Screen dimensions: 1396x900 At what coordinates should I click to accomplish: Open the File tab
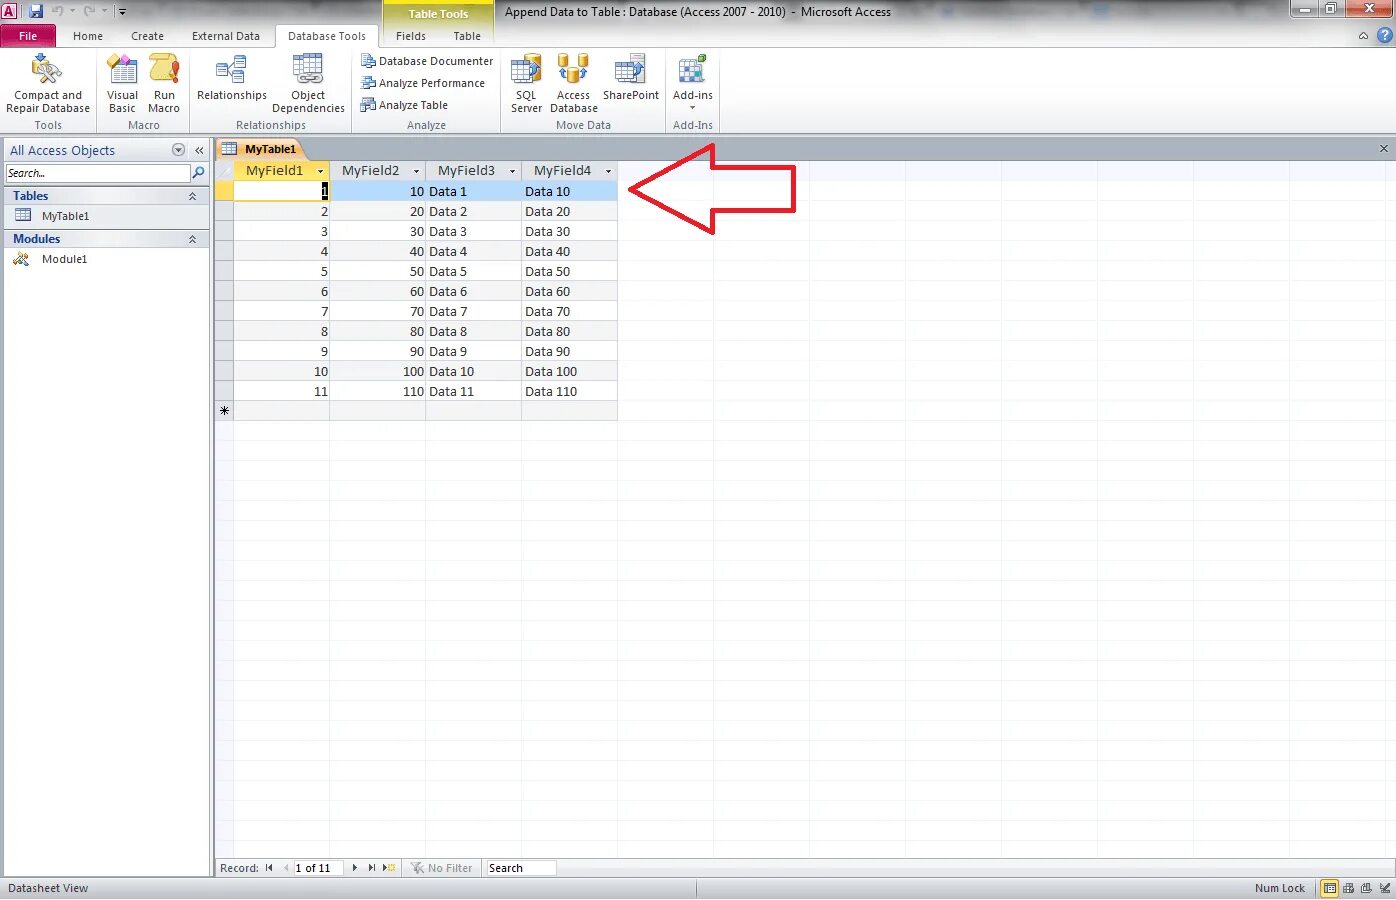click(x=28, y=36)
